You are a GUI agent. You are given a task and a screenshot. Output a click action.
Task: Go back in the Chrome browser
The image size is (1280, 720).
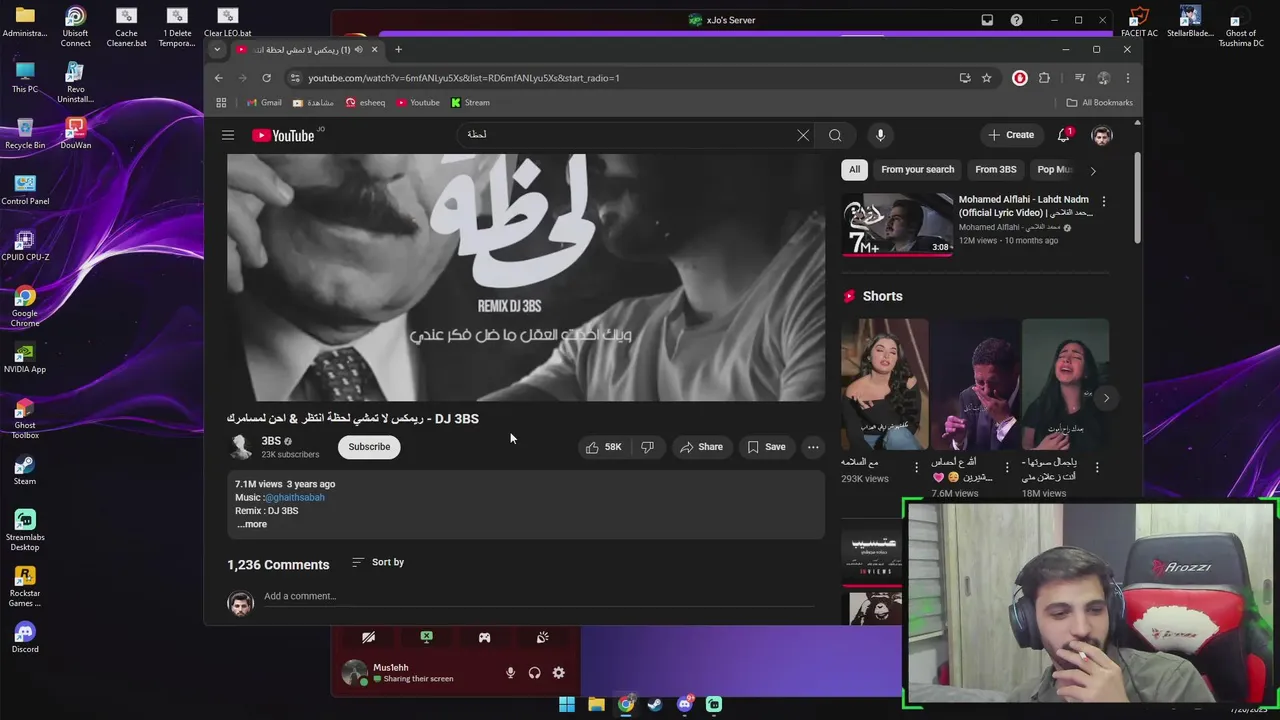[x=219, y=78]
